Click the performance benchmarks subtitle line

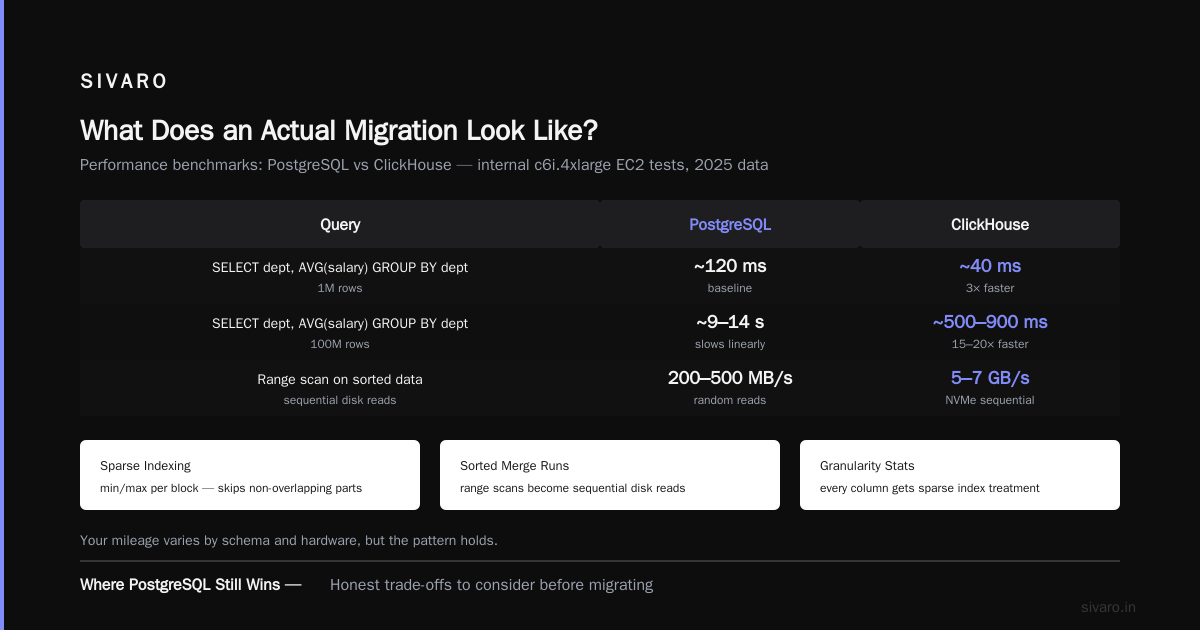pyautogui.click(x=424, y=165)
